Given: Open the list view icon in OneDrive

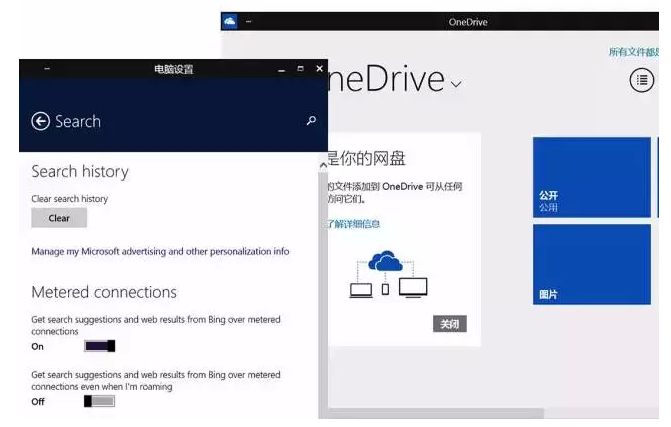Looking at the screenshot, I should pyautogui.click(x=641, y=80).
